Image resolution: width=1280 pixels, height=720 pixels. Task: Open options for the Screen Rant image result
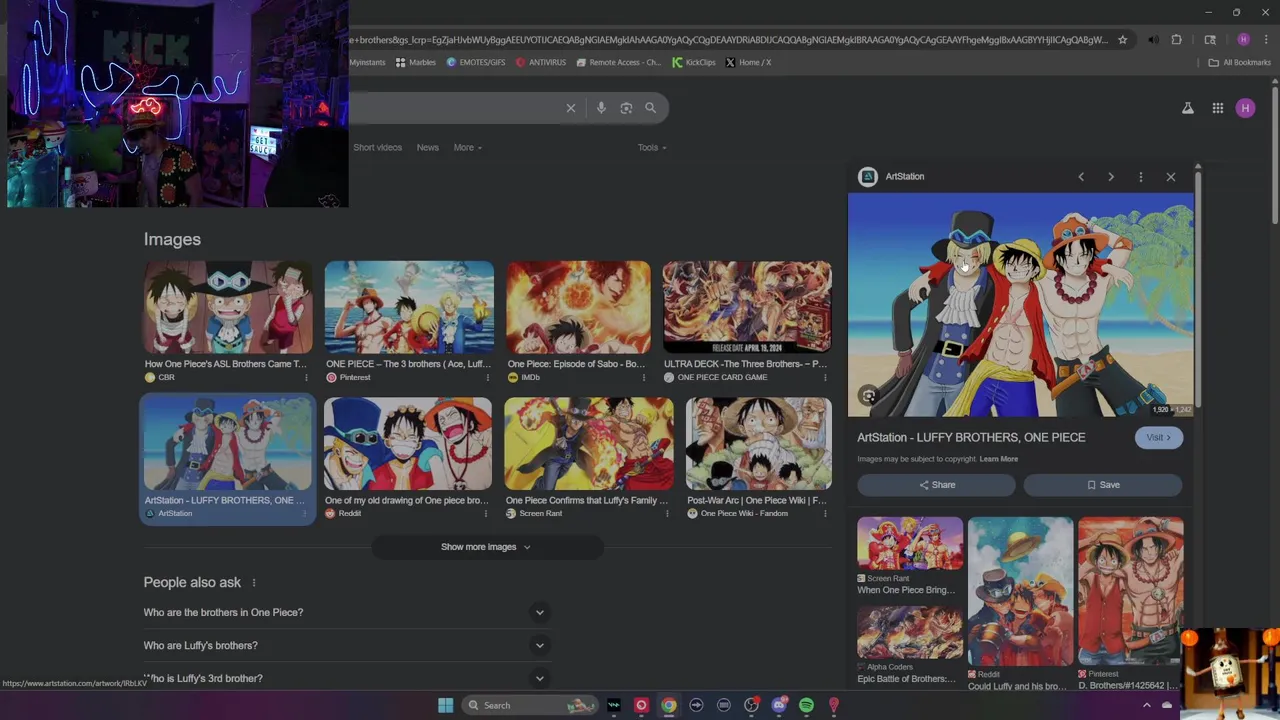[x=668, y=514]
